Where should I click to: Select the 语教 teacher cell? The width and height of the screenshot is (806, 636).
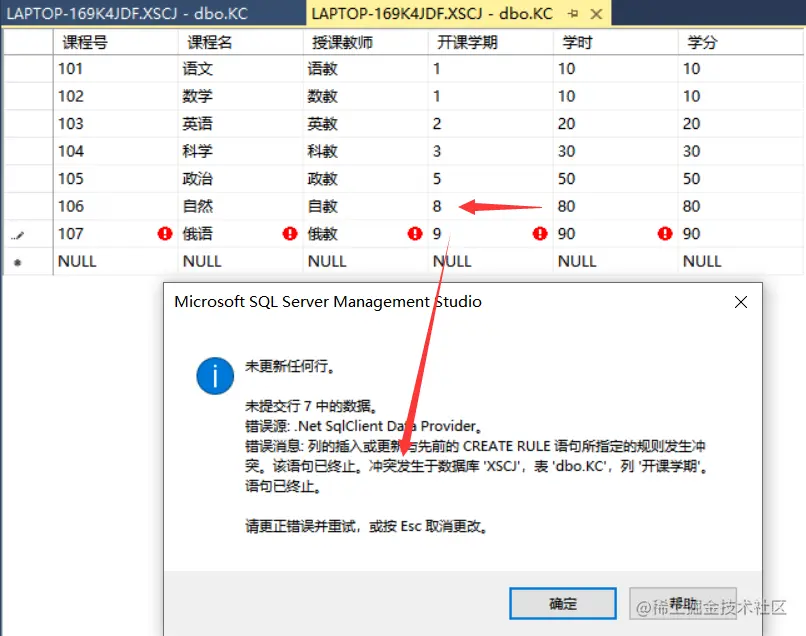tap(365, 69)
